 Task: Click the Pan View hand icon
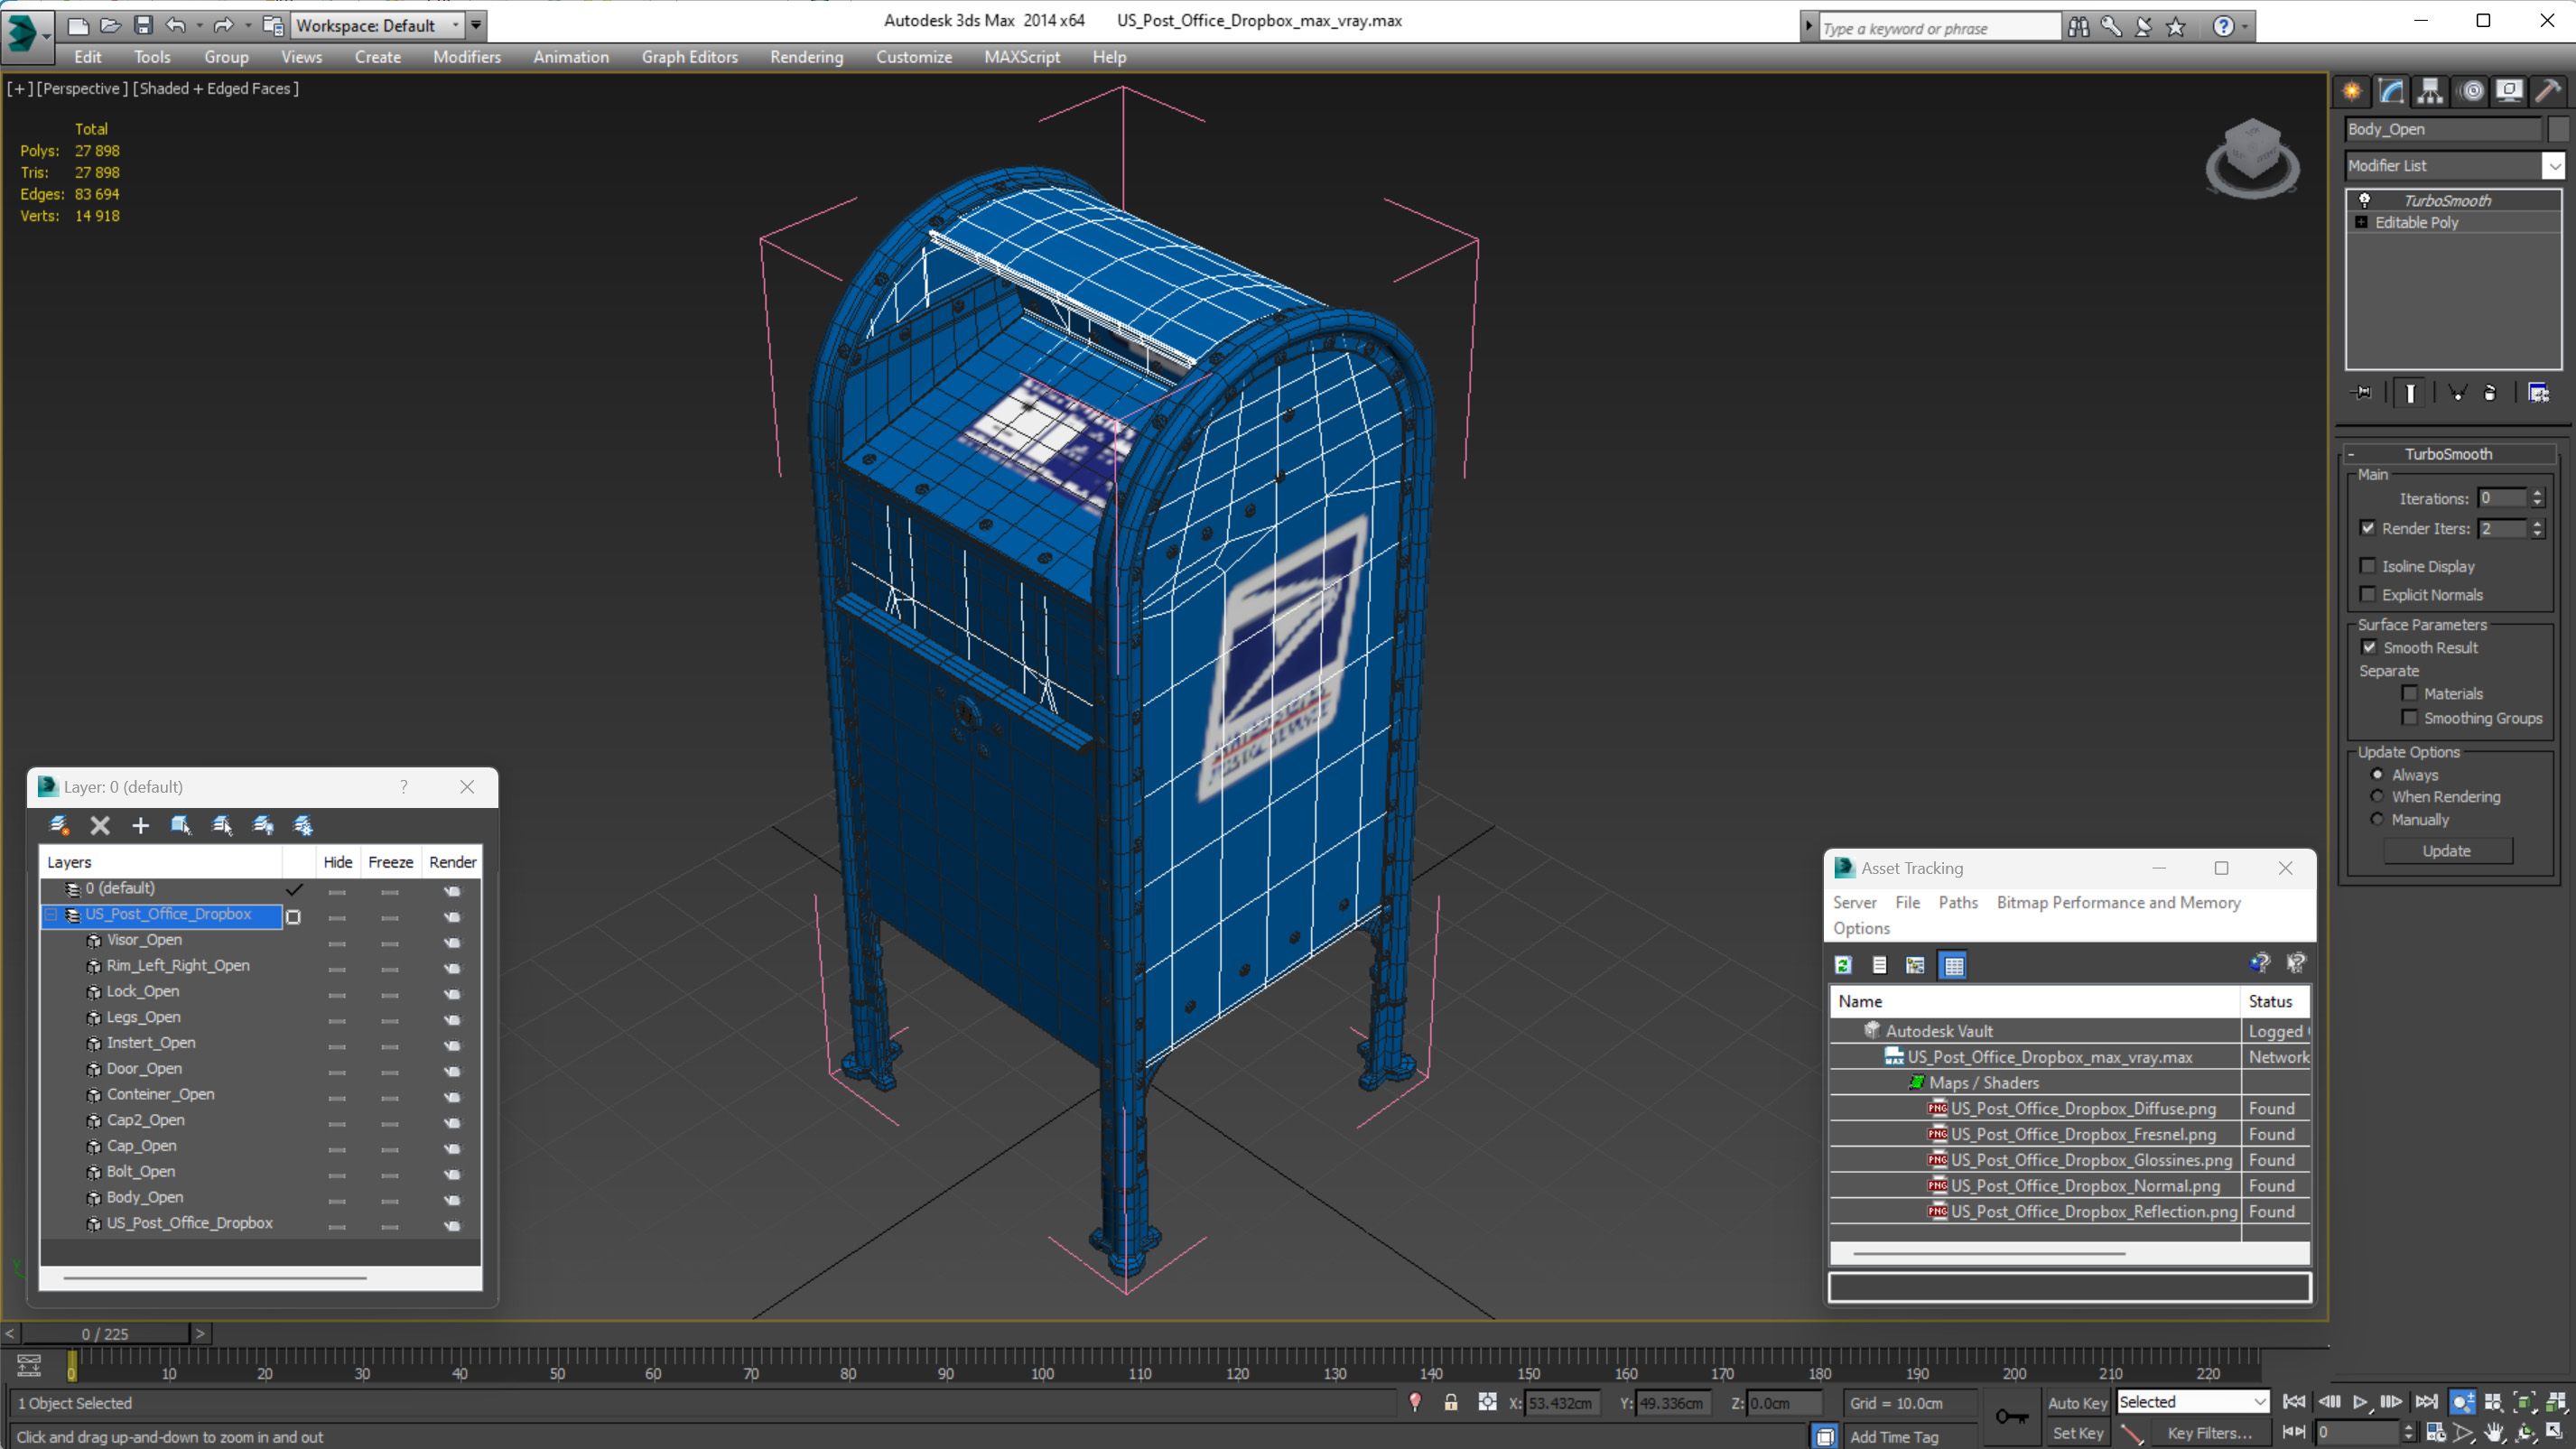pos(2494,1432)
